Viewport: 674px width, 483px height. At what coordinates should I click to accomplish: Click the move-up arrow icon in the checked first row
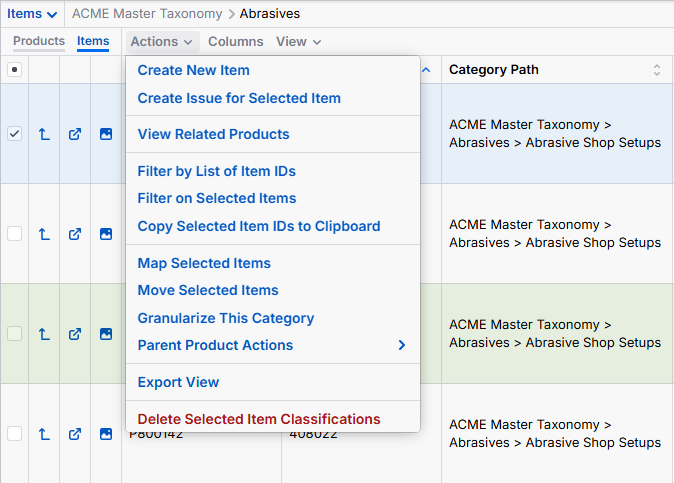pyautogui.click(x=44, y=134)
